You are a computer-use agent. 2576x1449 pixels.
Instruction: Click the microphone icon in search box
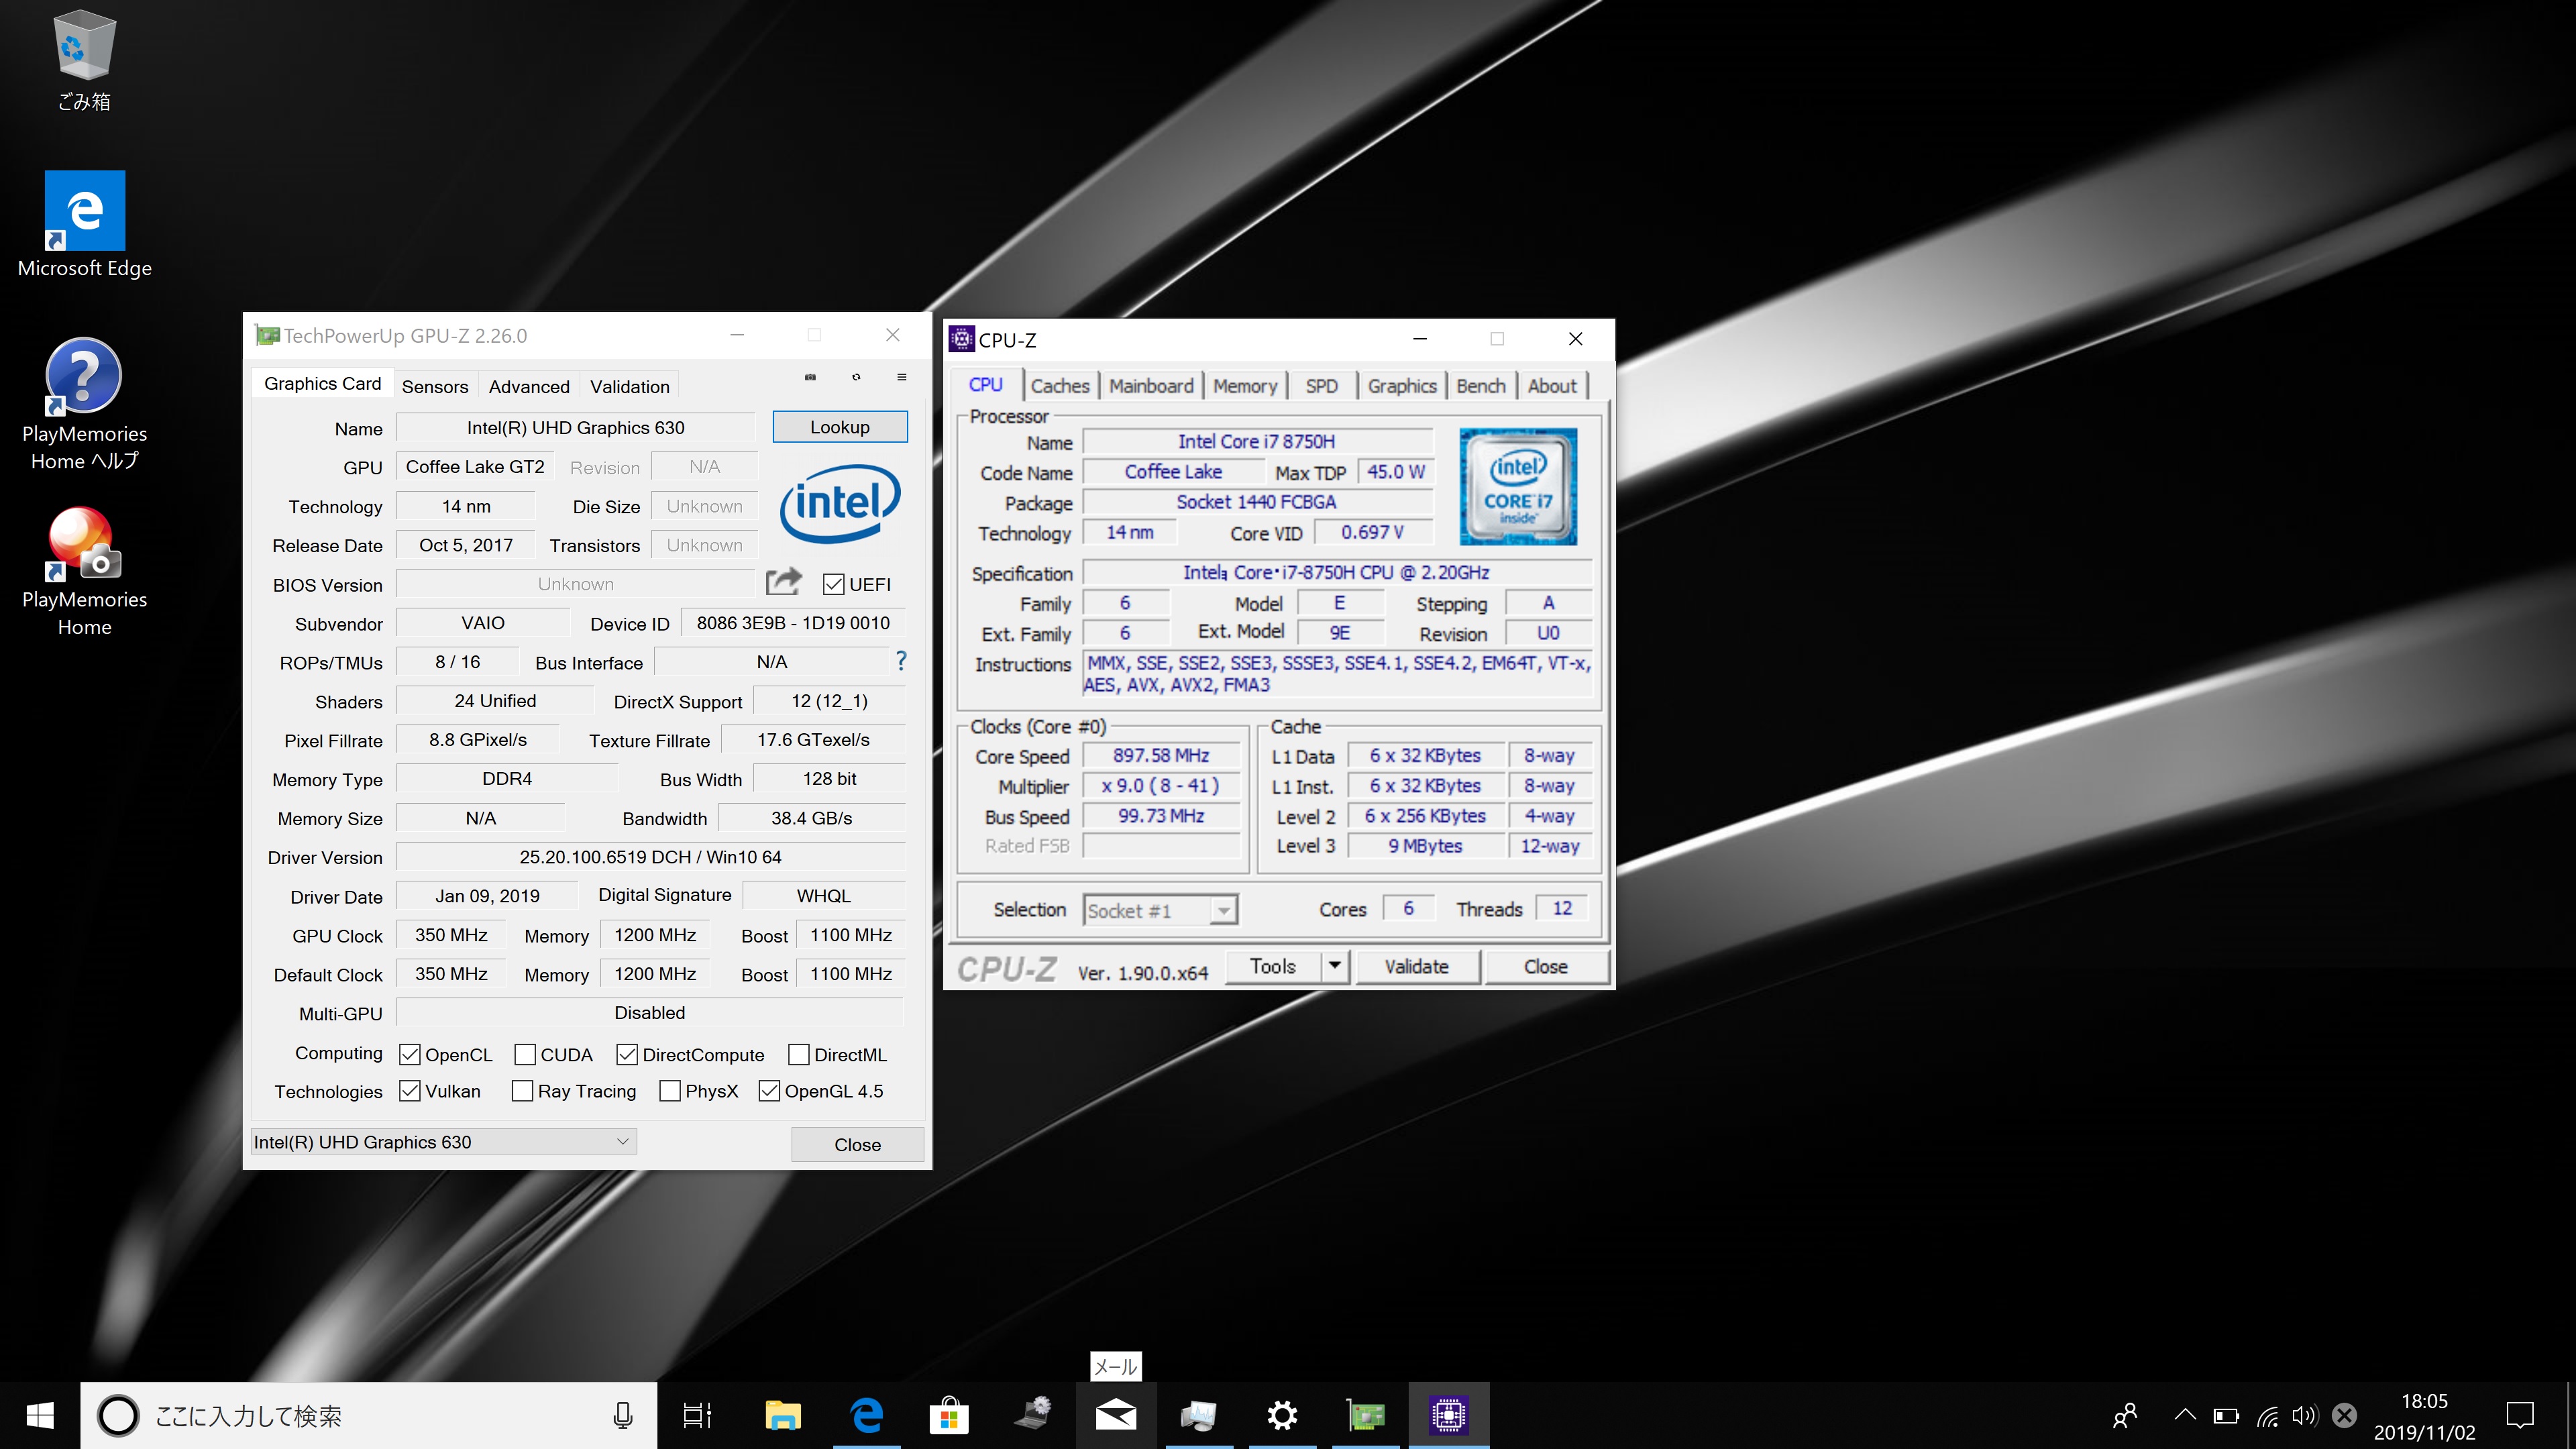click(x=622, y=1415)
